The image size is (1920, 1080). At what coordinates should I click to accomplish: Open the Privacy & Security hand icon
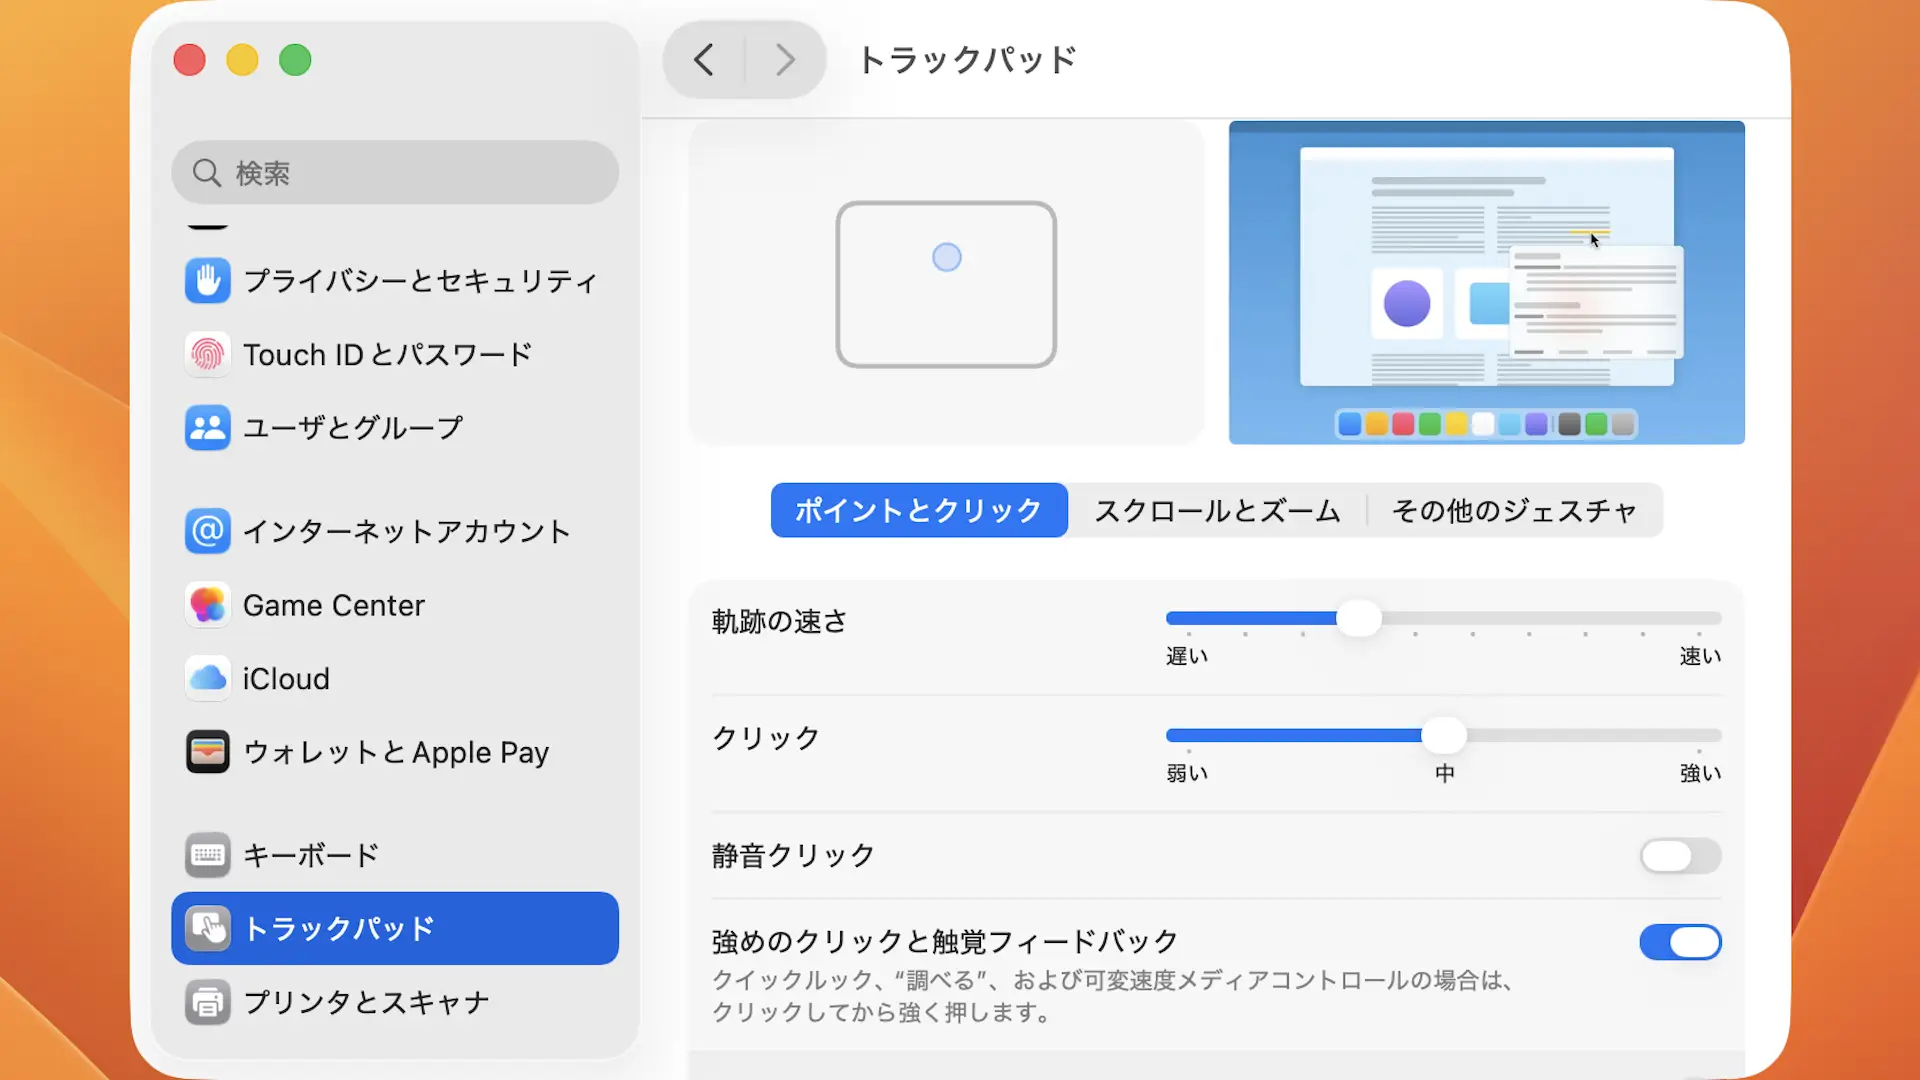[208, 281]
